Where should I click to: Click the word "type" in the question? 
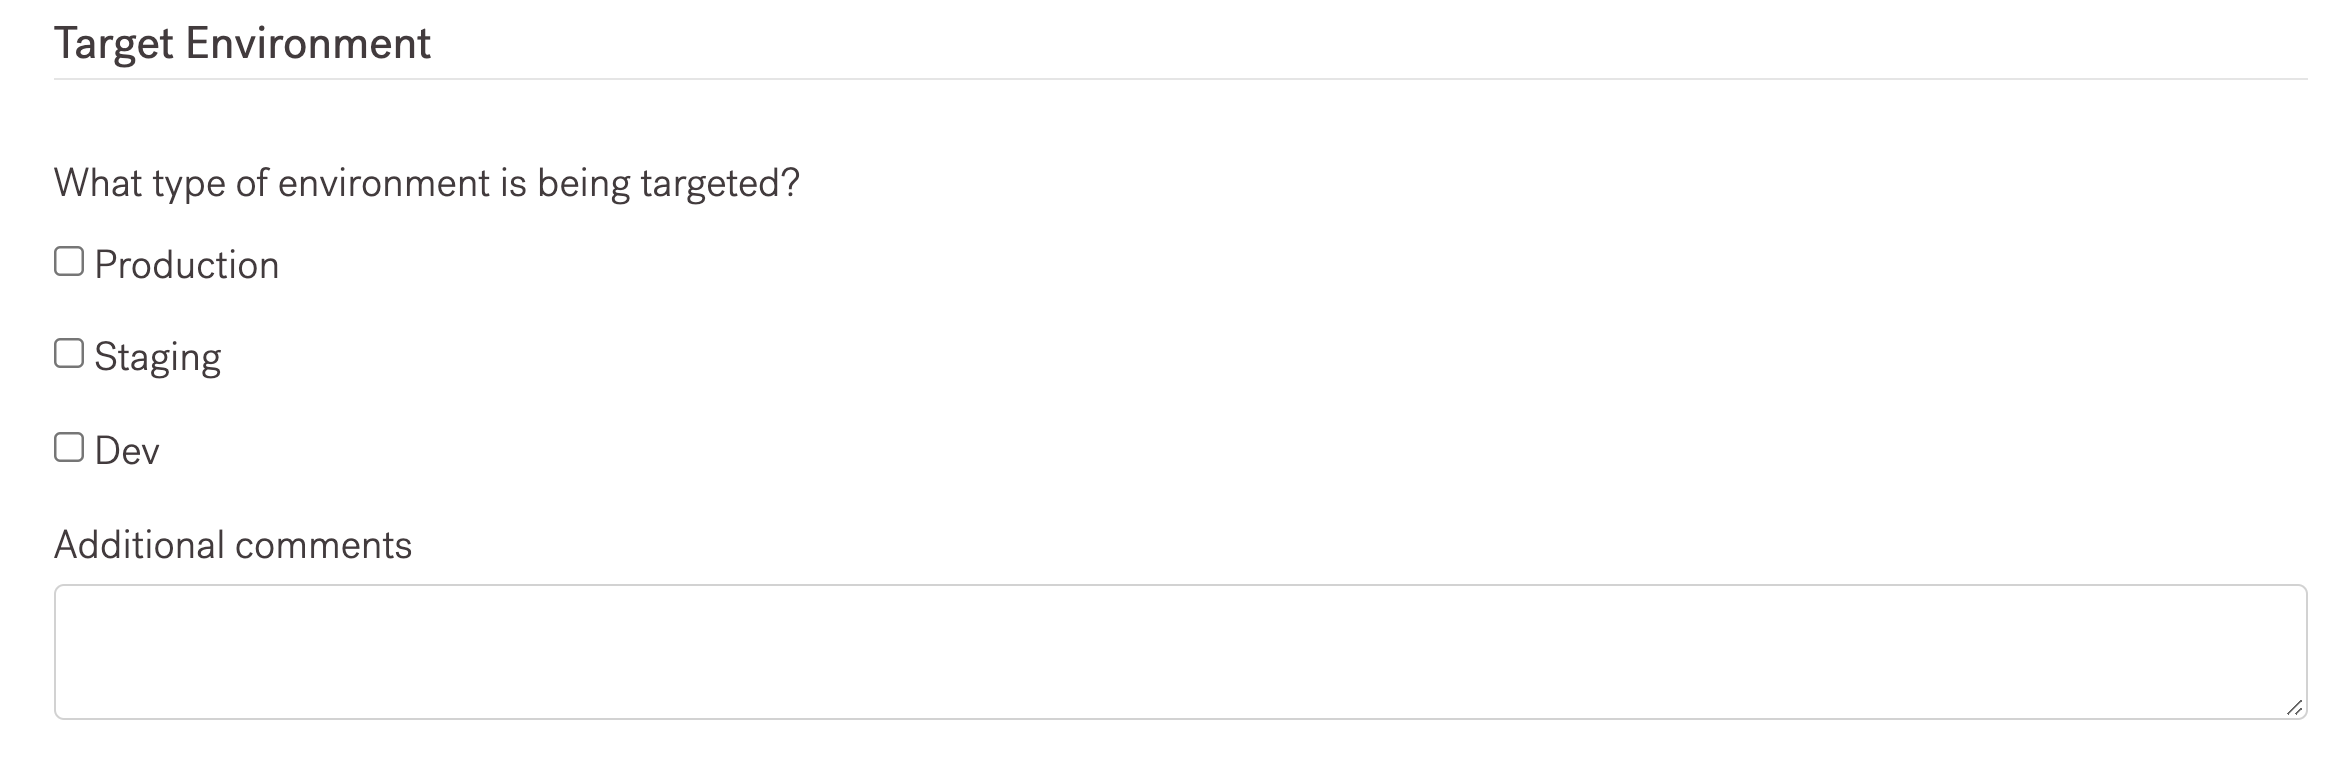[189, 183]
